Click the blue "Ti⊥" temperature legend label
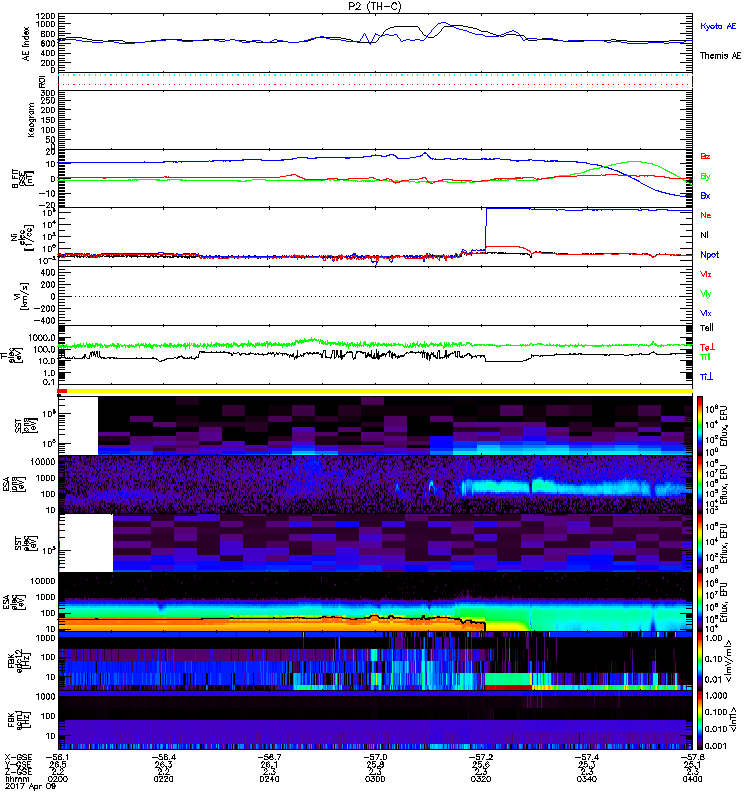750x800 pixels. tap(706, 377)
